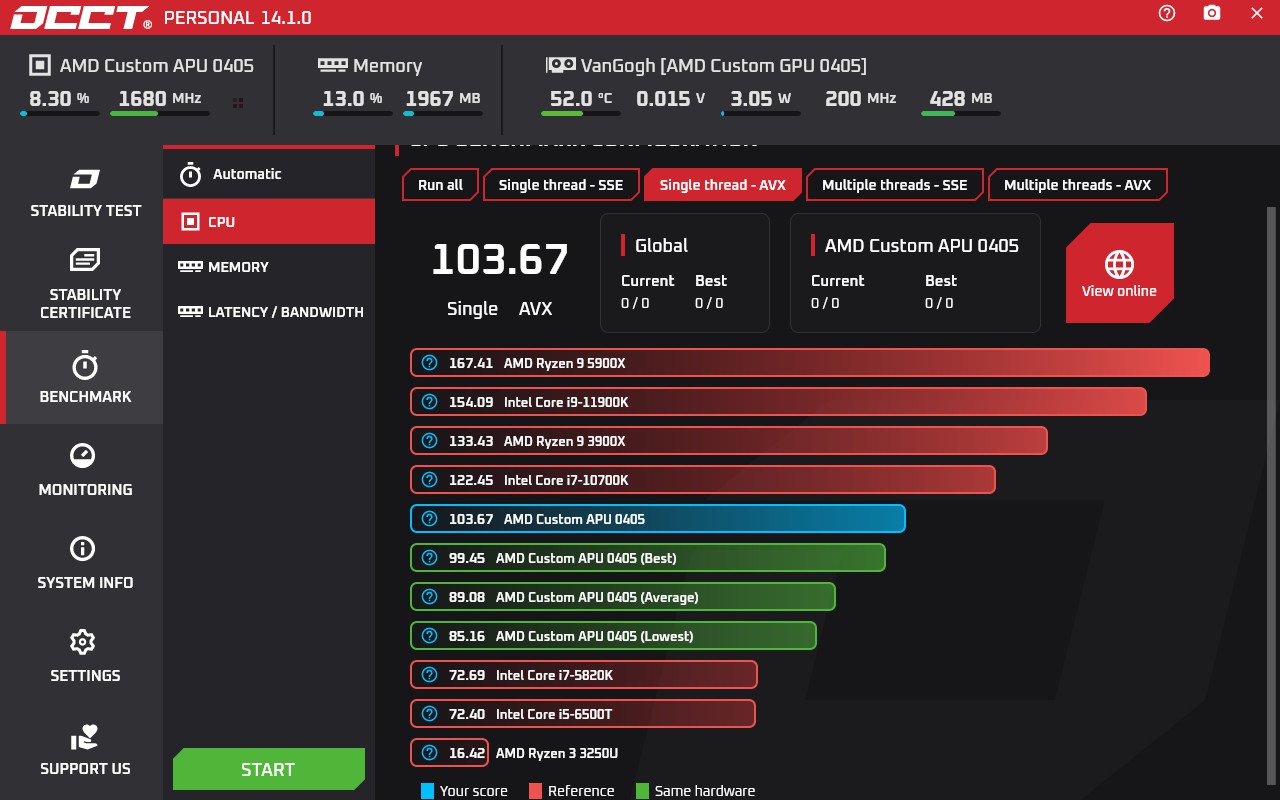Click the View online button

pos(1119,273)
